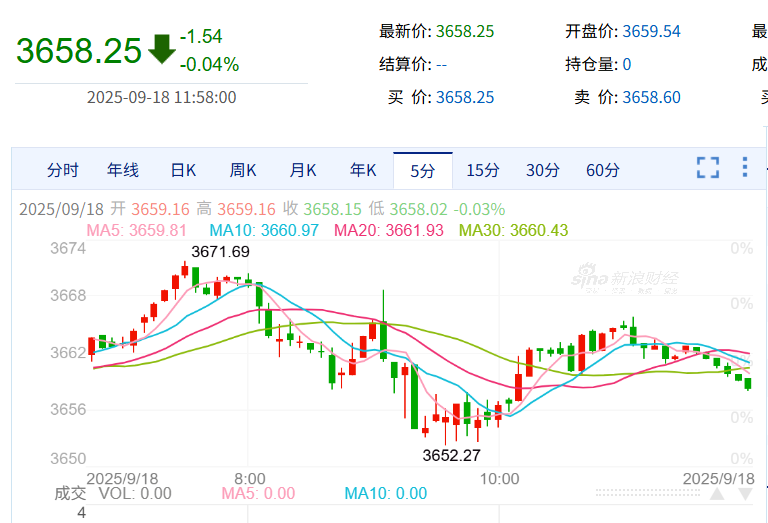Select the 年线 chart tab
Image resolution: width=768 pixels, height=523 pixels.
pyautogui.click(x=123, y=170)
